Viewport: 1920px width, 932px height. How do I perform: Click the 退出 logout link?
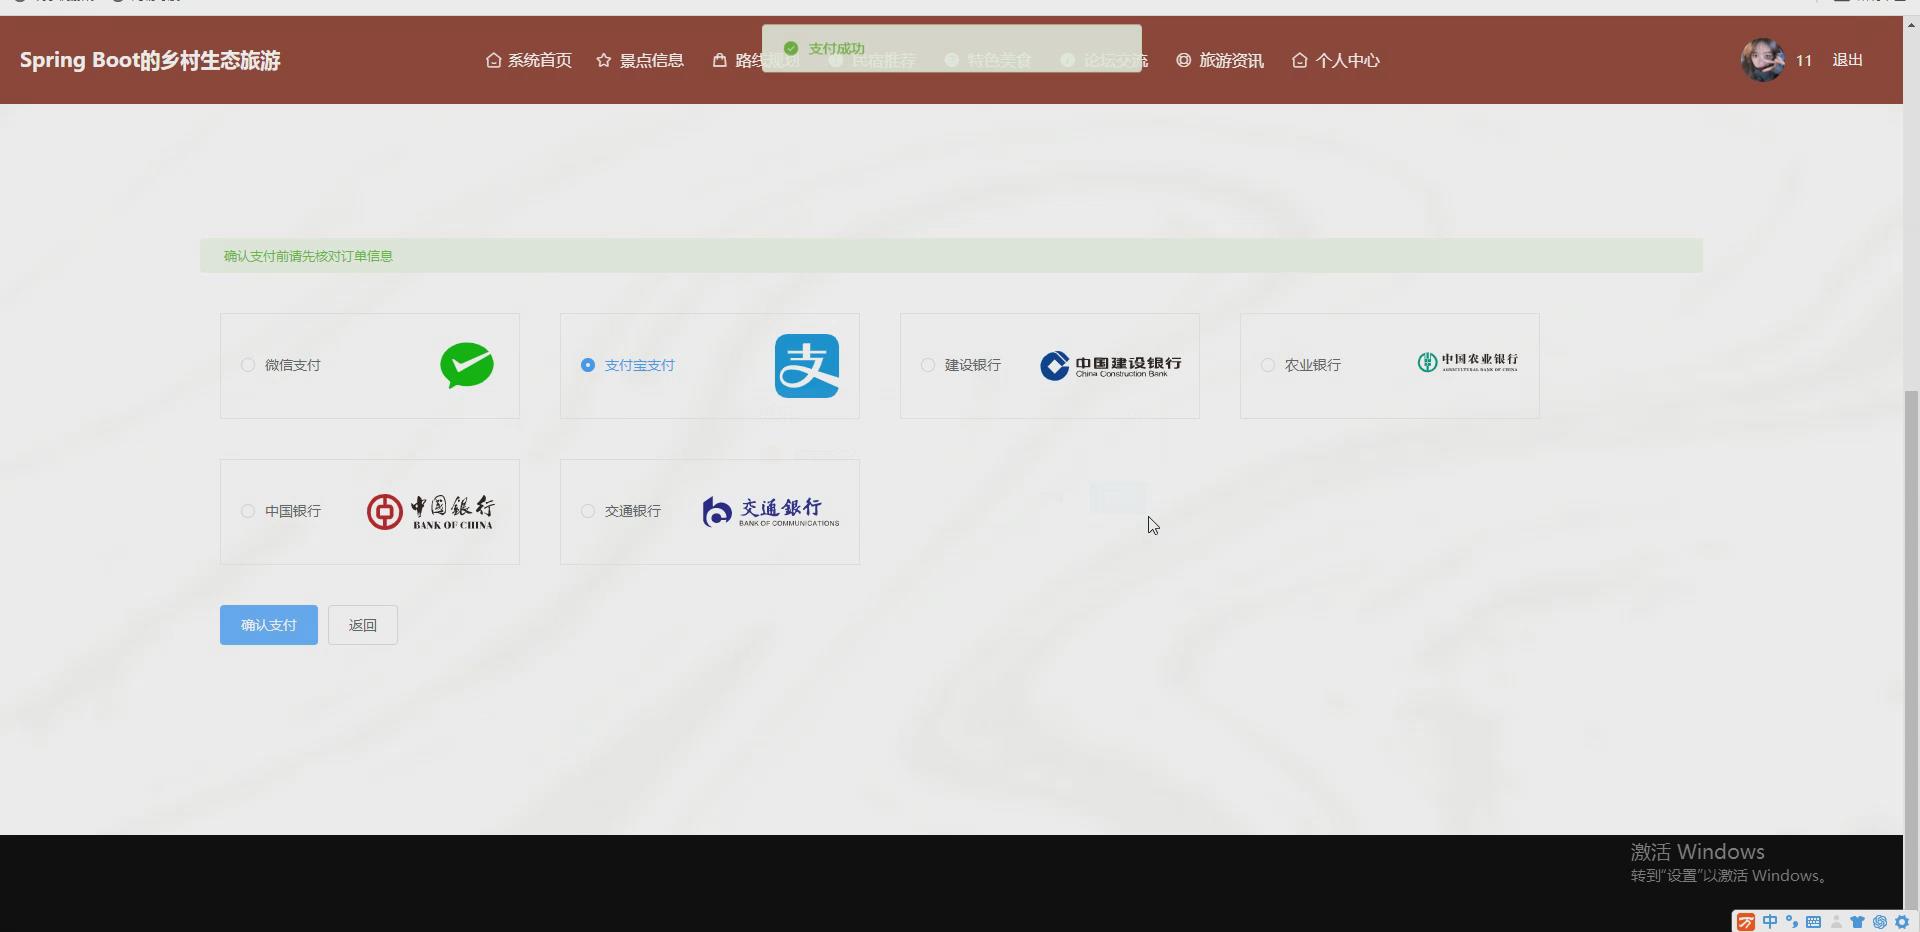(1847, 60)
